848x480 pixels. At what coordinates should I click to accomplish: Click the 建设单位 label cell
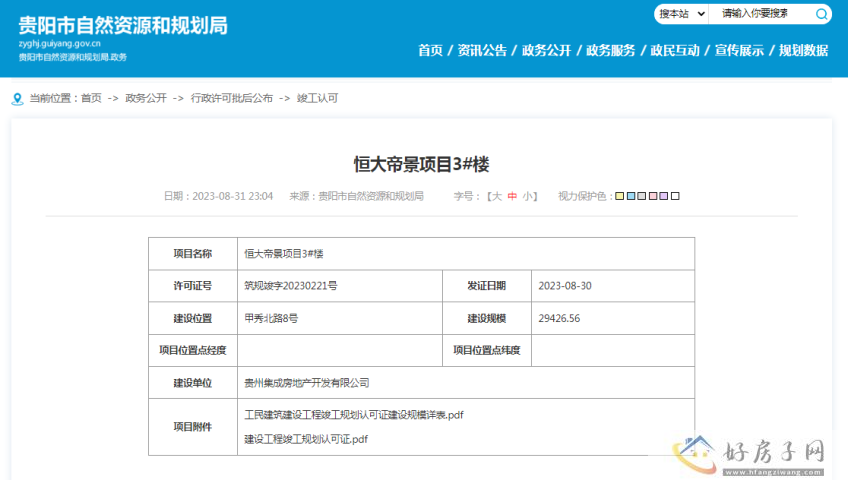click(193, 383)
